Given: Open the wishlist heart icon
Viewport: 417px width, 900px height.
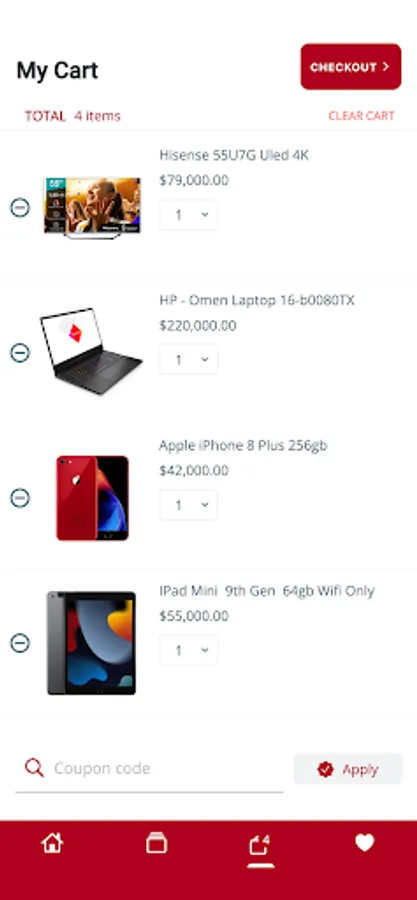Looking at the screenshot, I should click(x=364, y=843).
